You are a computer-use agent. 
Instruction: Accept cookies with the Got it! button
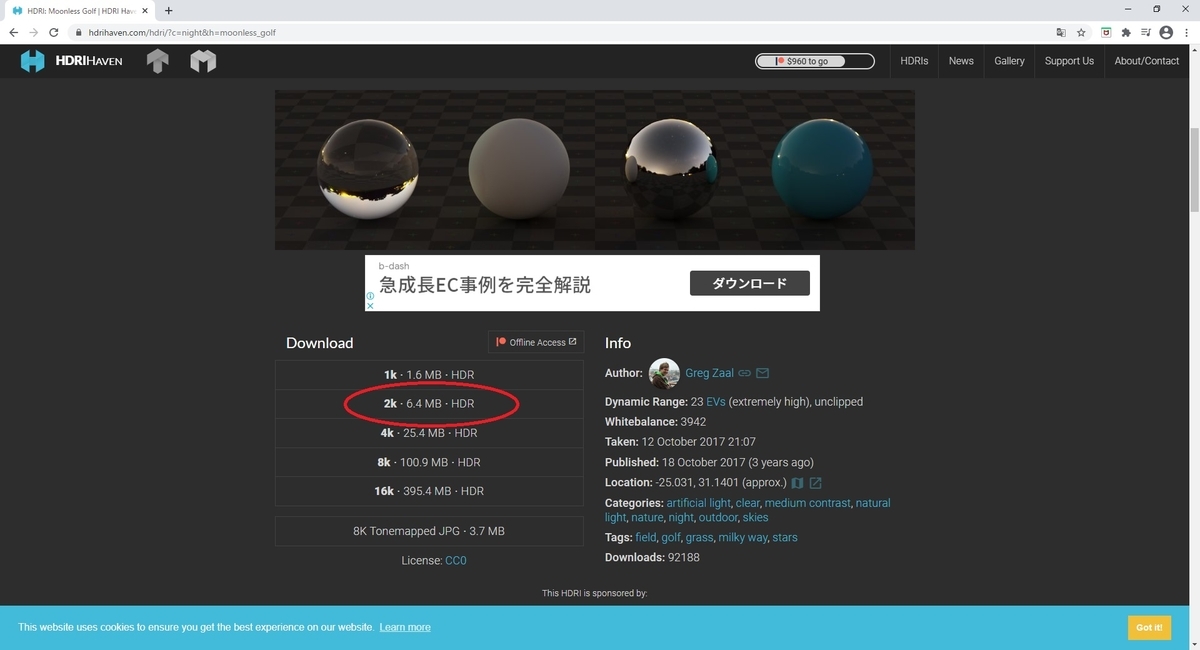pyautogui.click(x=1148, y=627)
